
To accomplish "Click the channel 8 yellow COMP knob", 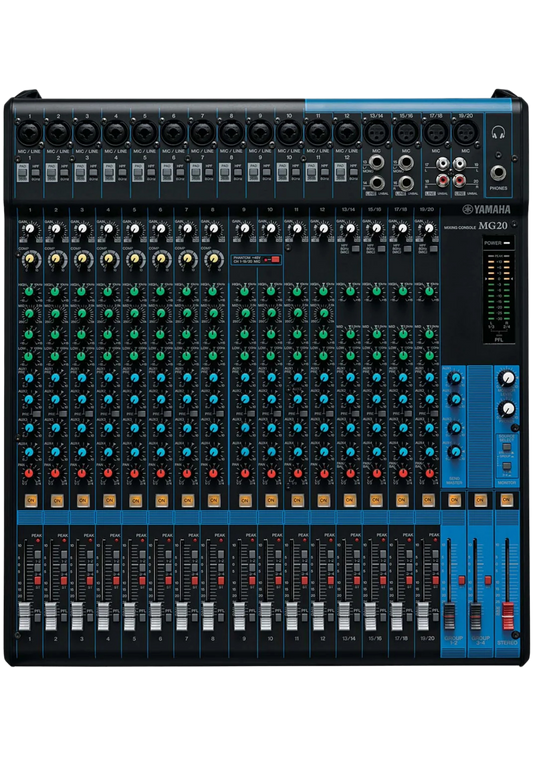I will [x=212, y=260].
